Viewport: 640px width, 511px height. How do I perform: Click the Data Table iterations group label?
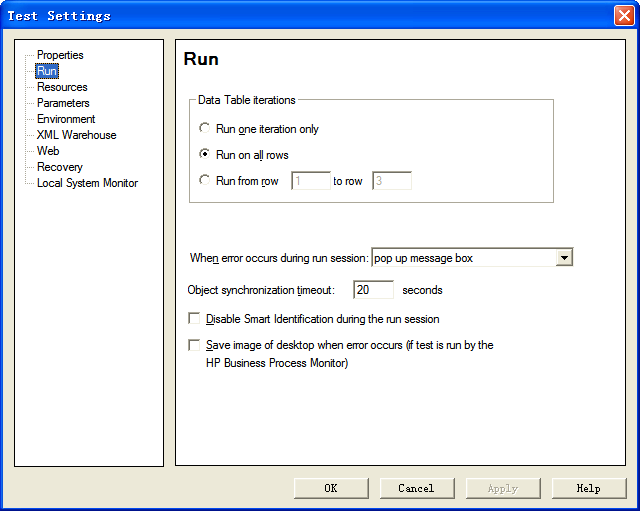[247, 100]
